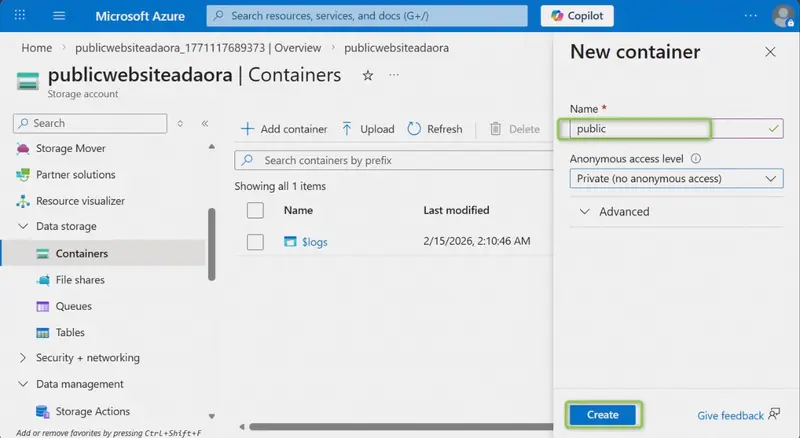800x438 pixels.
Task: Sort by Last modified column header
Action: pyautogui.click(x=456, y=210)
